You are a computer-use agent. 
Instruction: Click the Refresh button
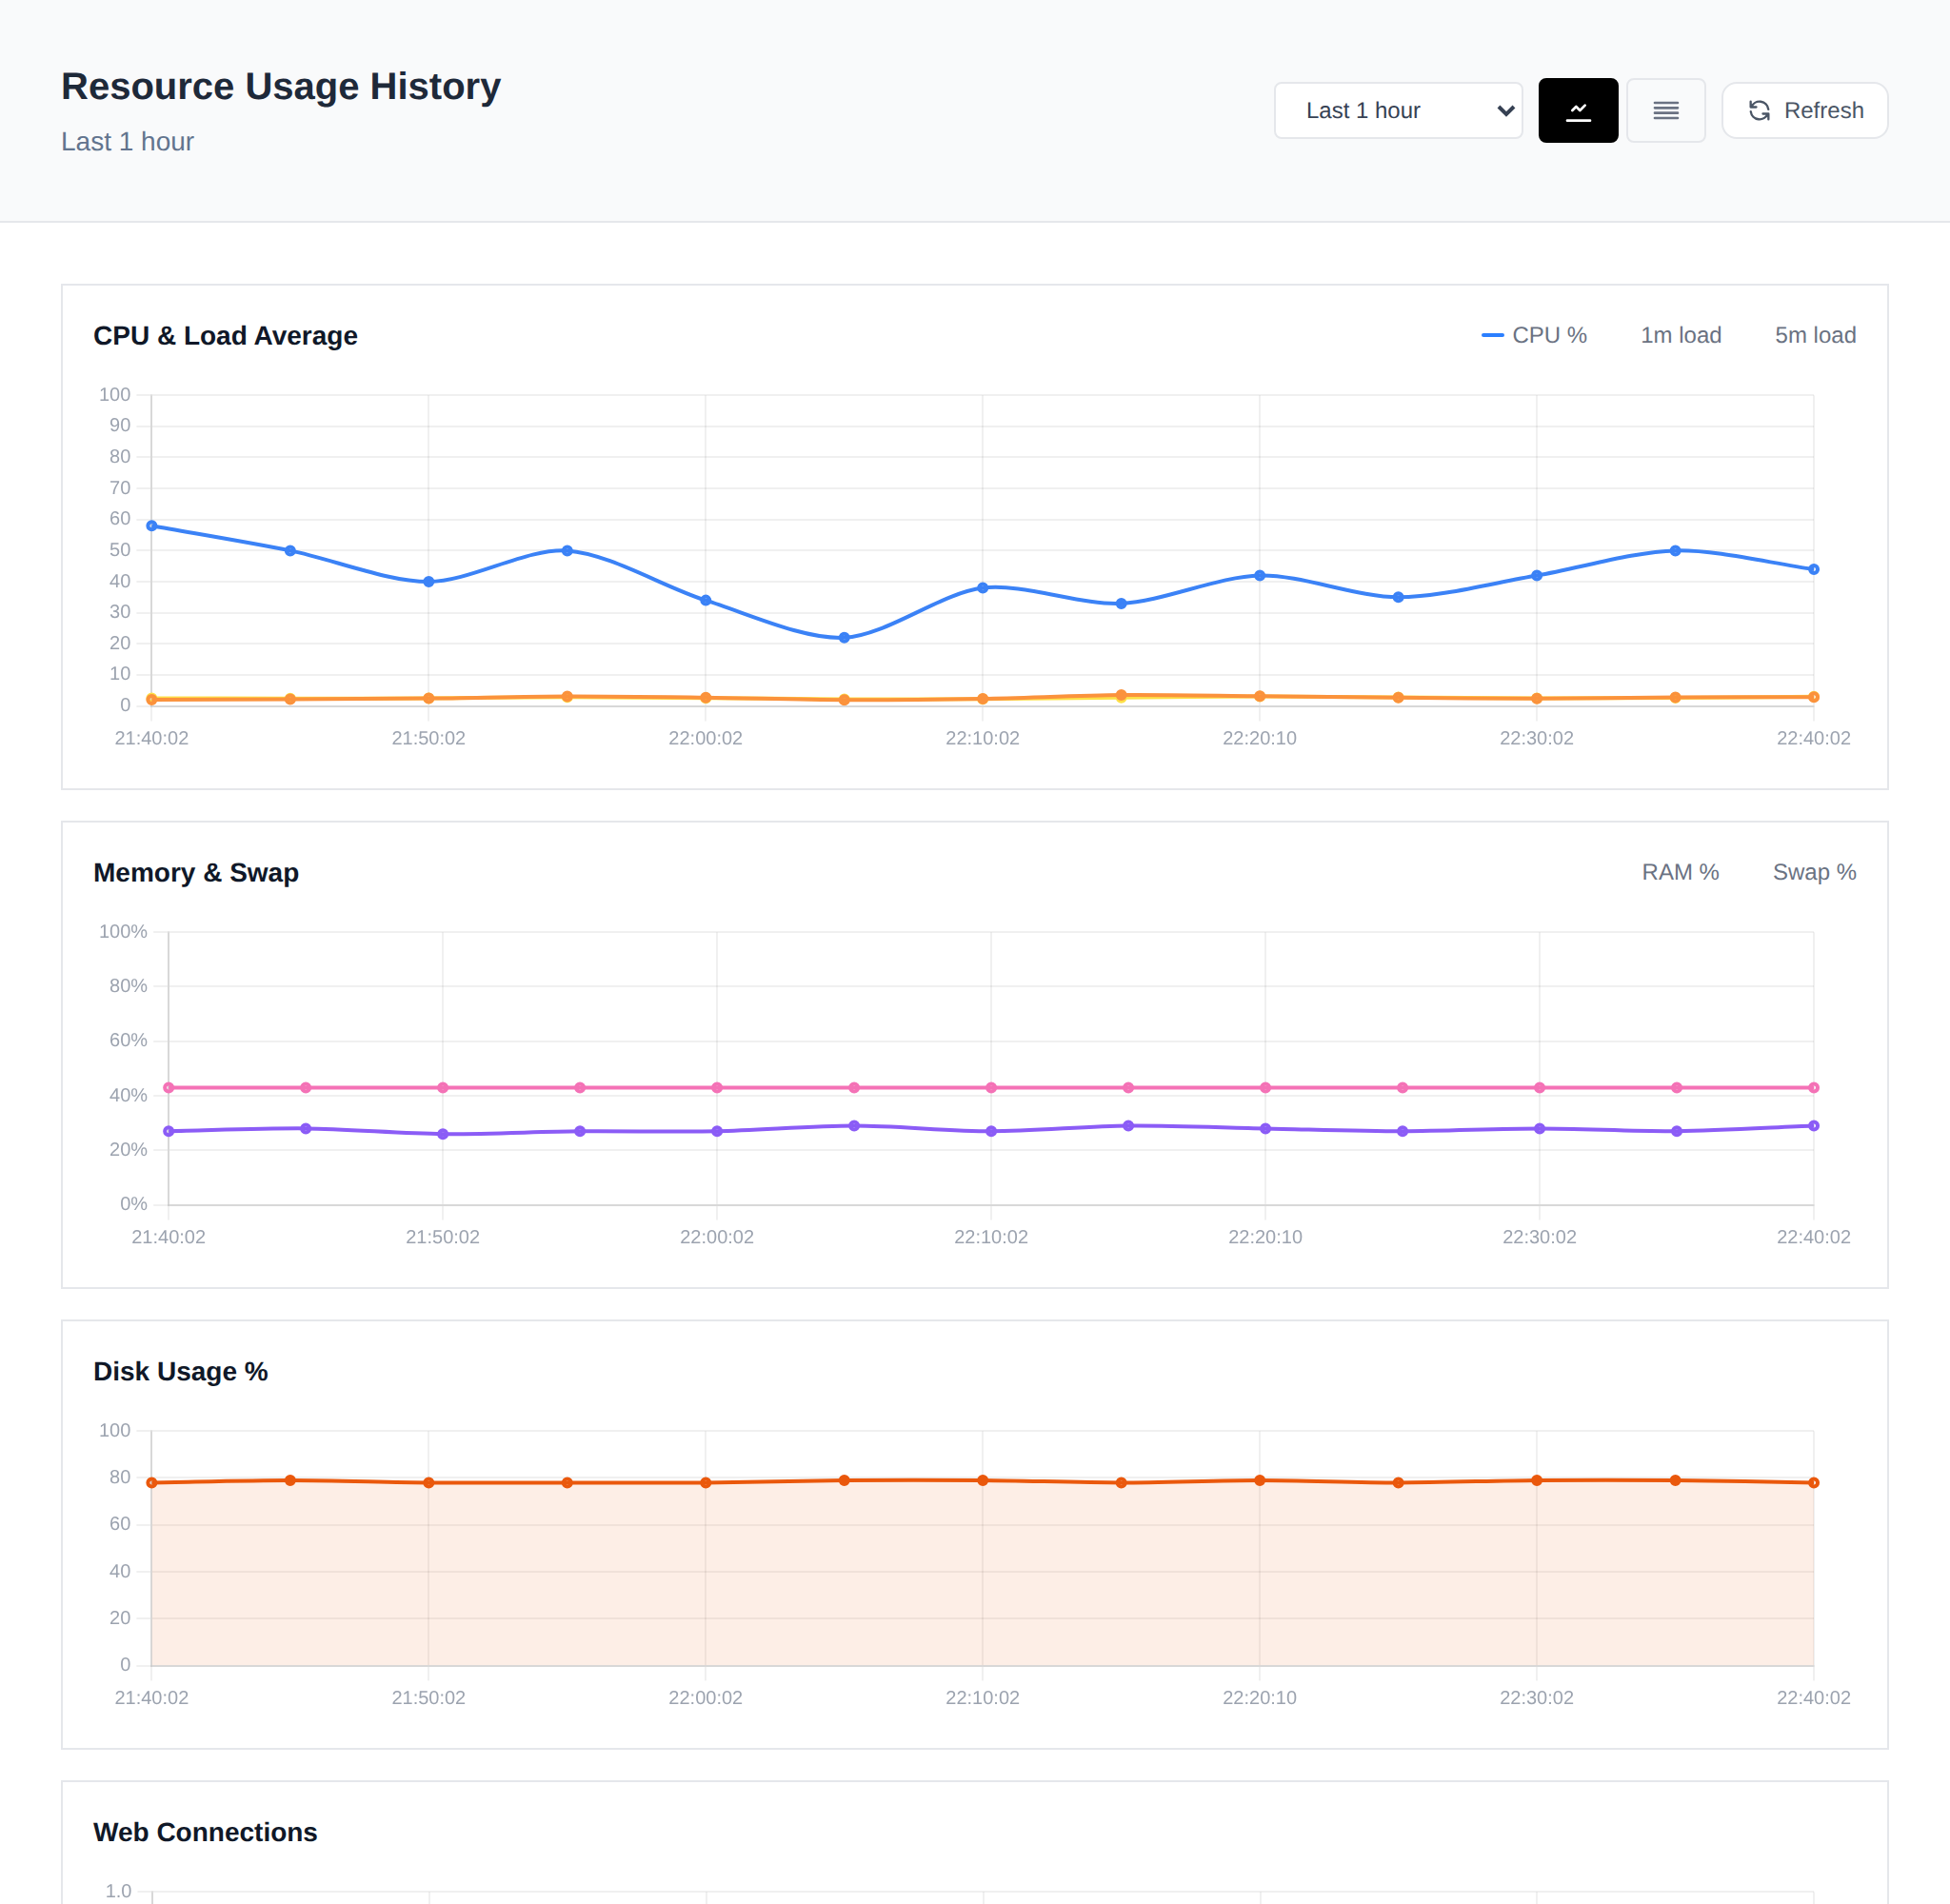pos(1804,111)
